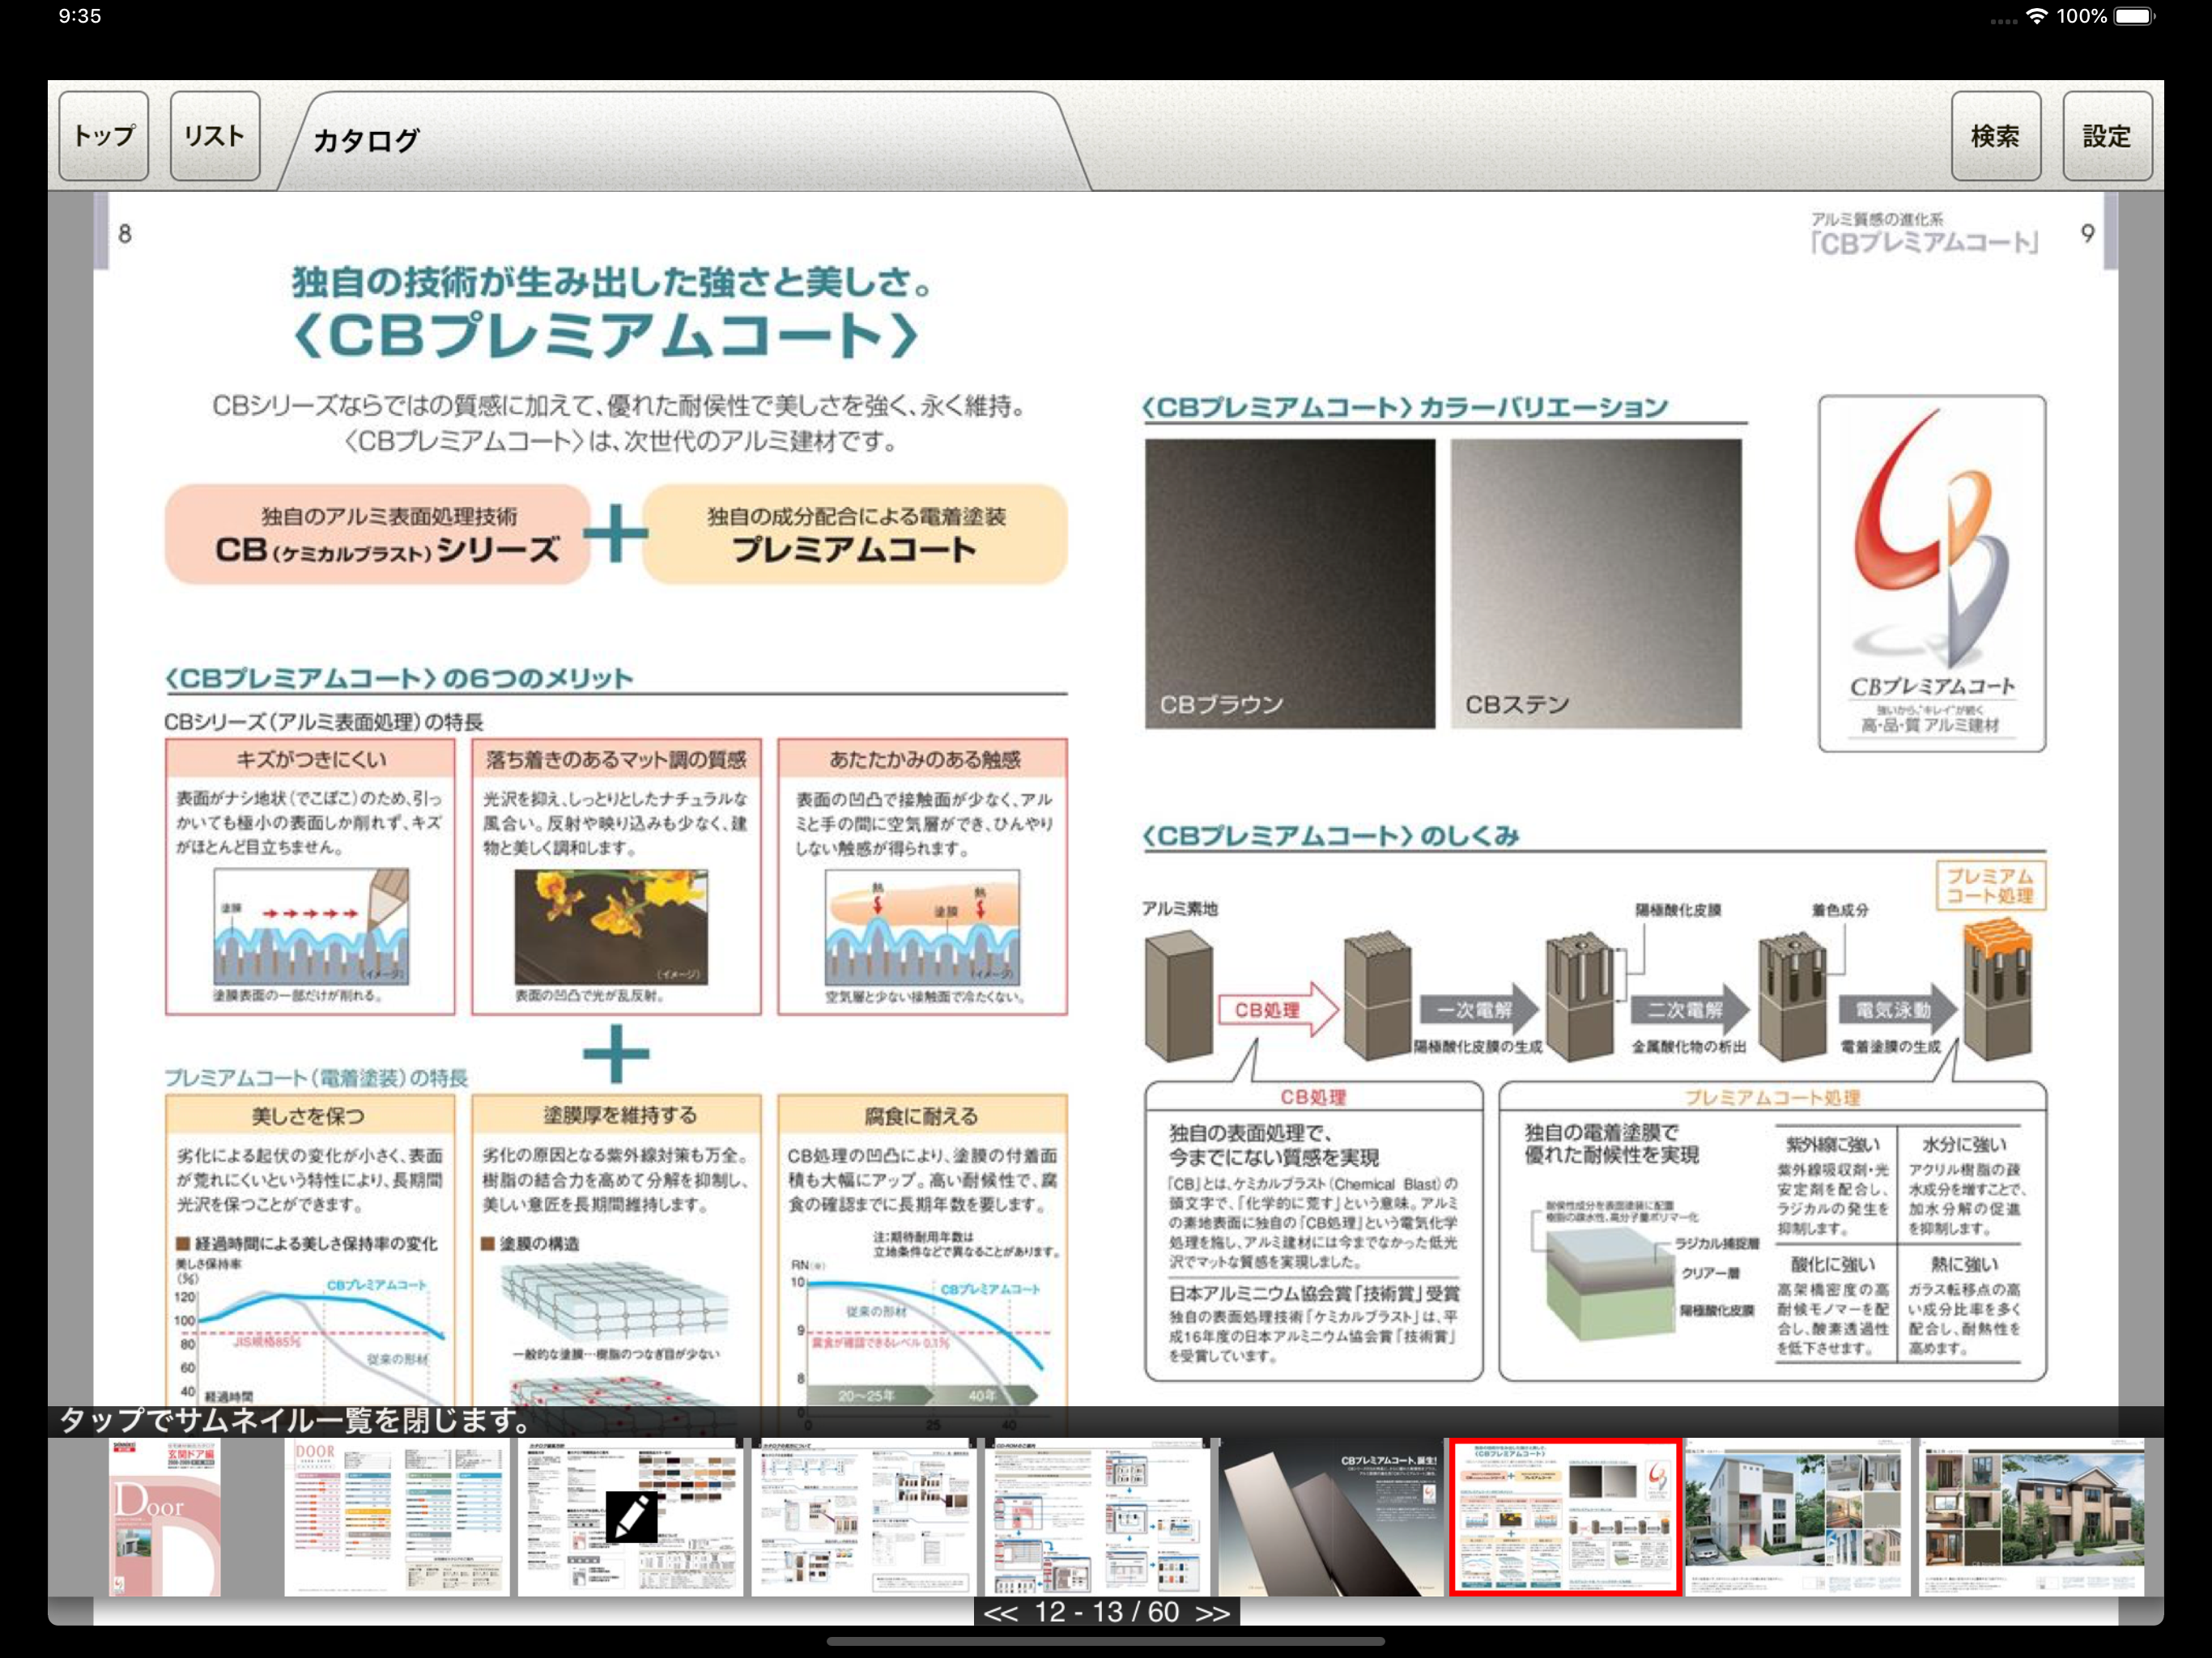Image resolution: width=2212 pixels, height=1658 pixels.
Task: Open the dark door panels CBプレミアムコート thumbnail
Action: [1330, 1518]
